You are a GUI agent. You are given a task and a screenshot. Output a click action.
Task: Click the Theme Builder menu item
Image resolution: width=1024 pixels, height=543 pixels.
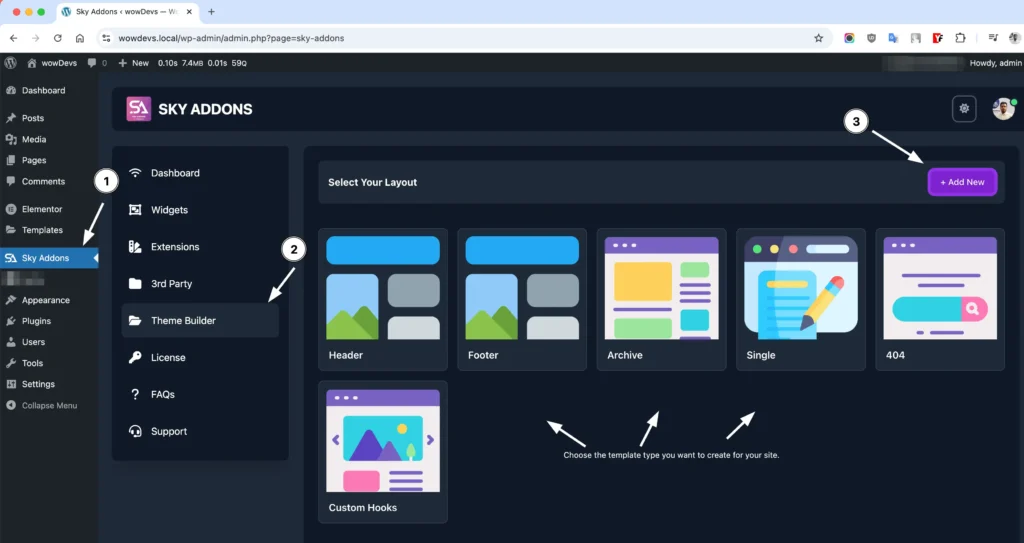[200, 320]
